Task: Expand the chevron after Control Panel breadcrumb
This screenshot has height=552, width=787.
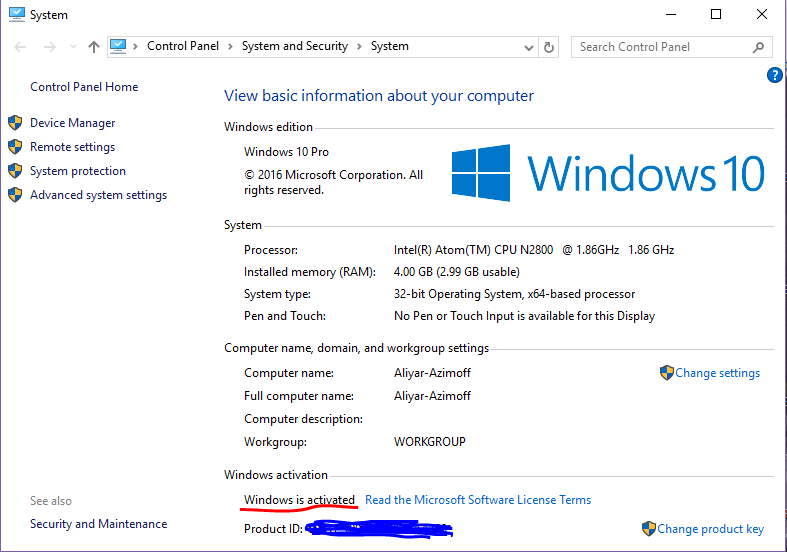Action: click(229, 46)
